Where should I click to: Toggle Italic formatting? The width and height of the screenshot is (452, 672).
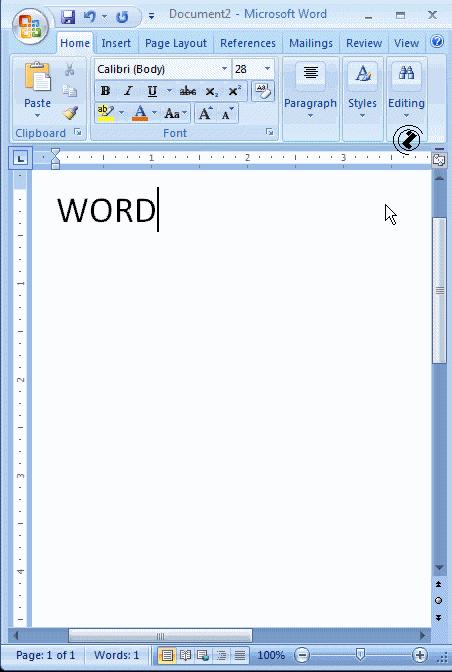[128, 91]
